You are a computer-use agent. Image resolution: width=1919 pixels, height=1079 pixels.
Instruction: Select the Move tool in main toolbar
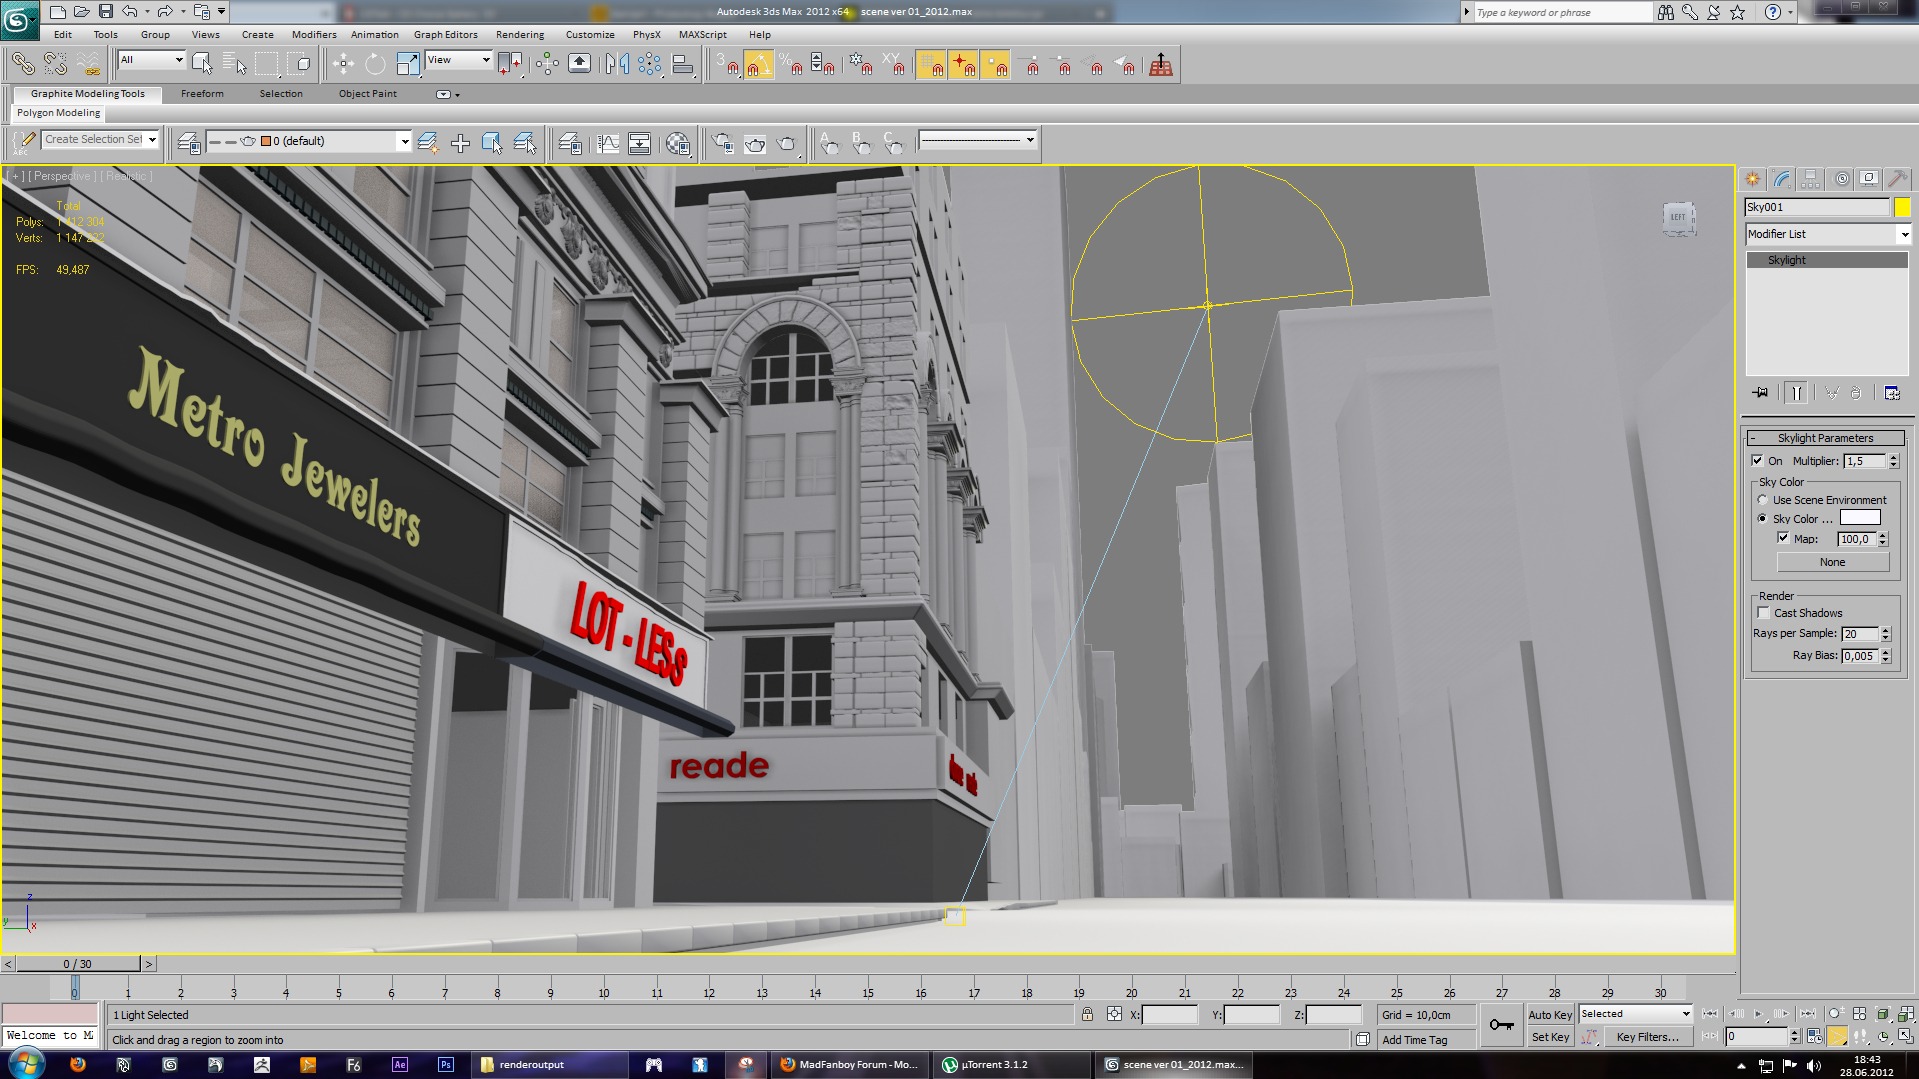(x=343, y=65)
